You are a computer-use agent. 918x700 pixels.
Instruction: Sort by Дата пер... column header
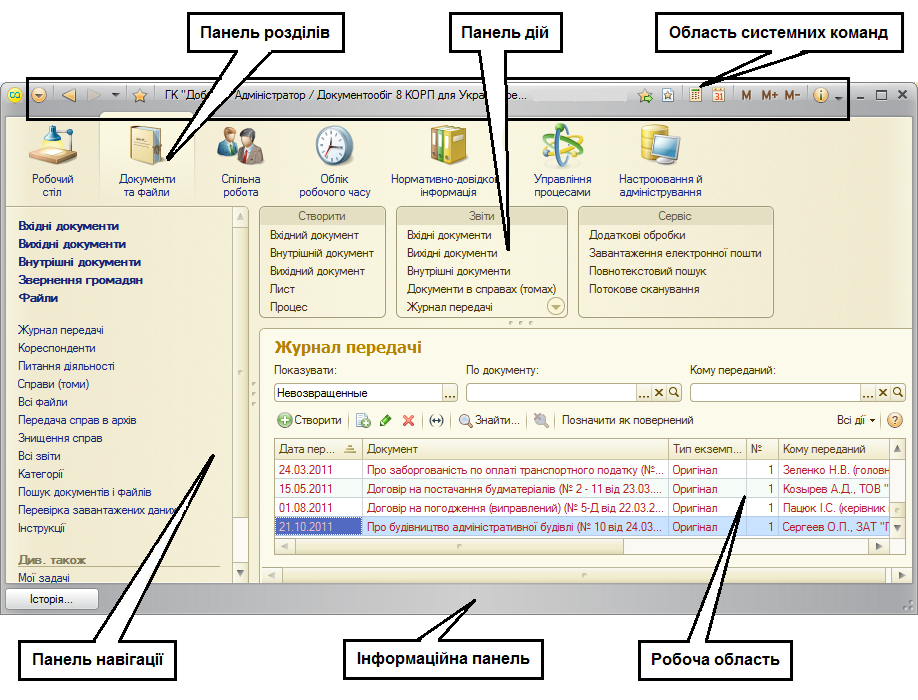click(318, 449)
